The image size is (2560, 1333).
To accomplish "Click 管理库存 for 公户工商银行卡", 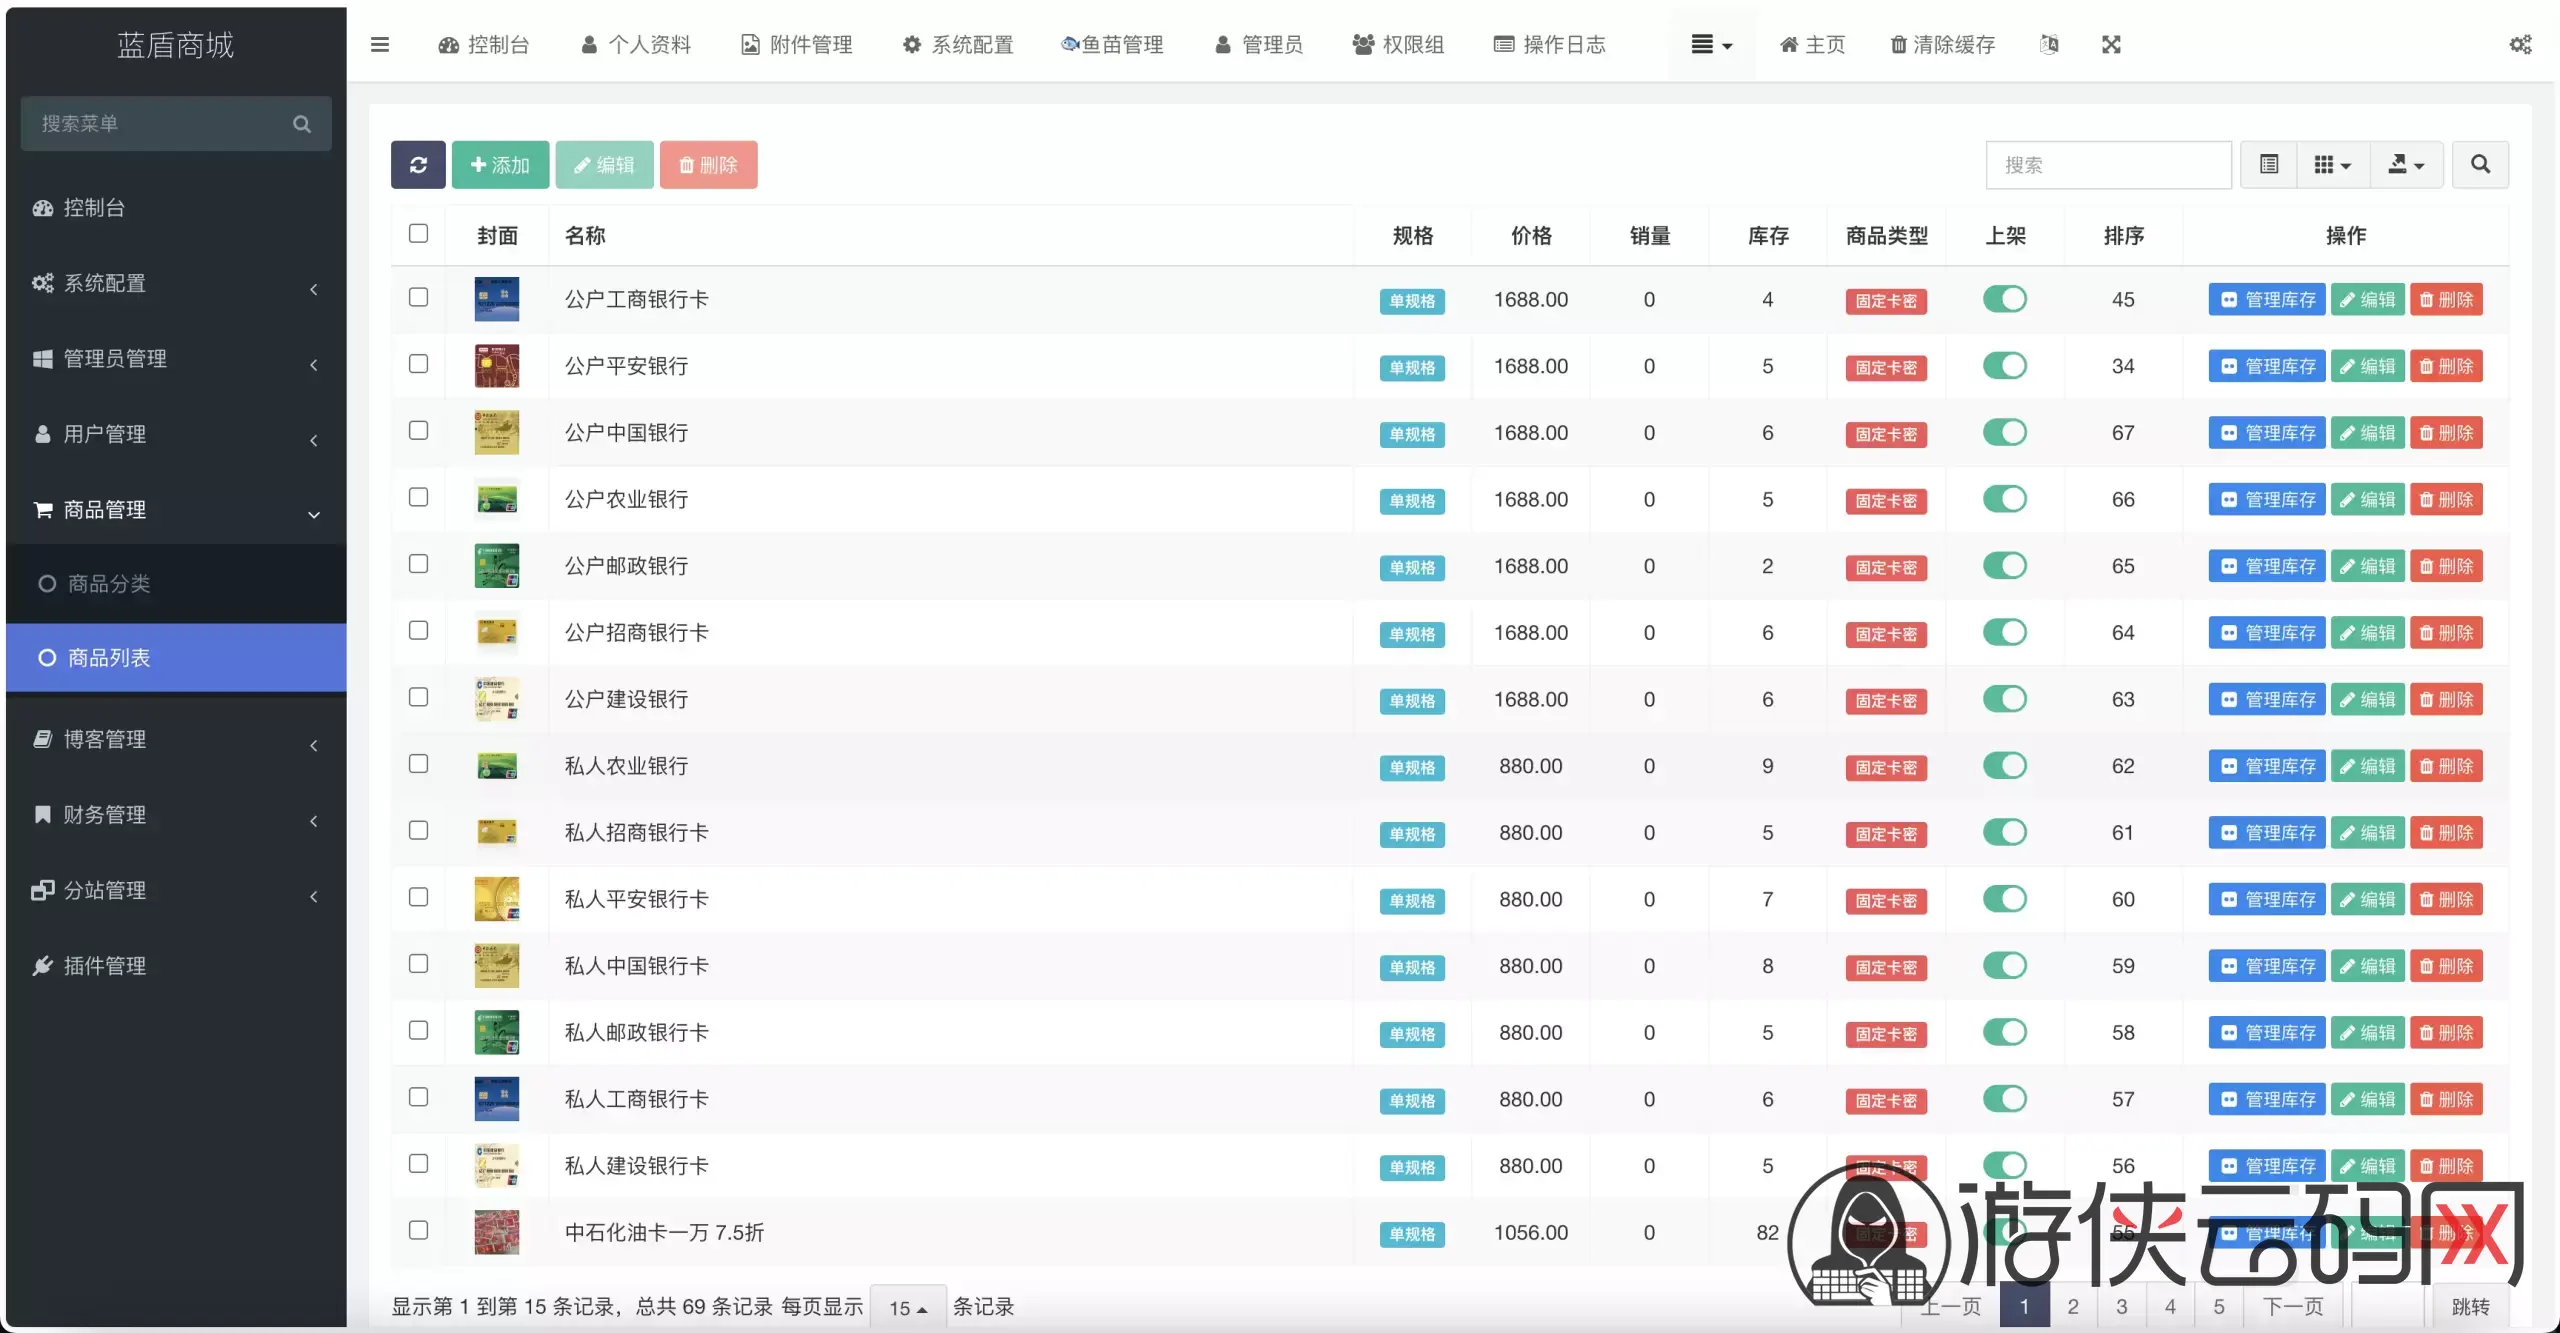I will pyautogui.click(x=2267, y=299).
